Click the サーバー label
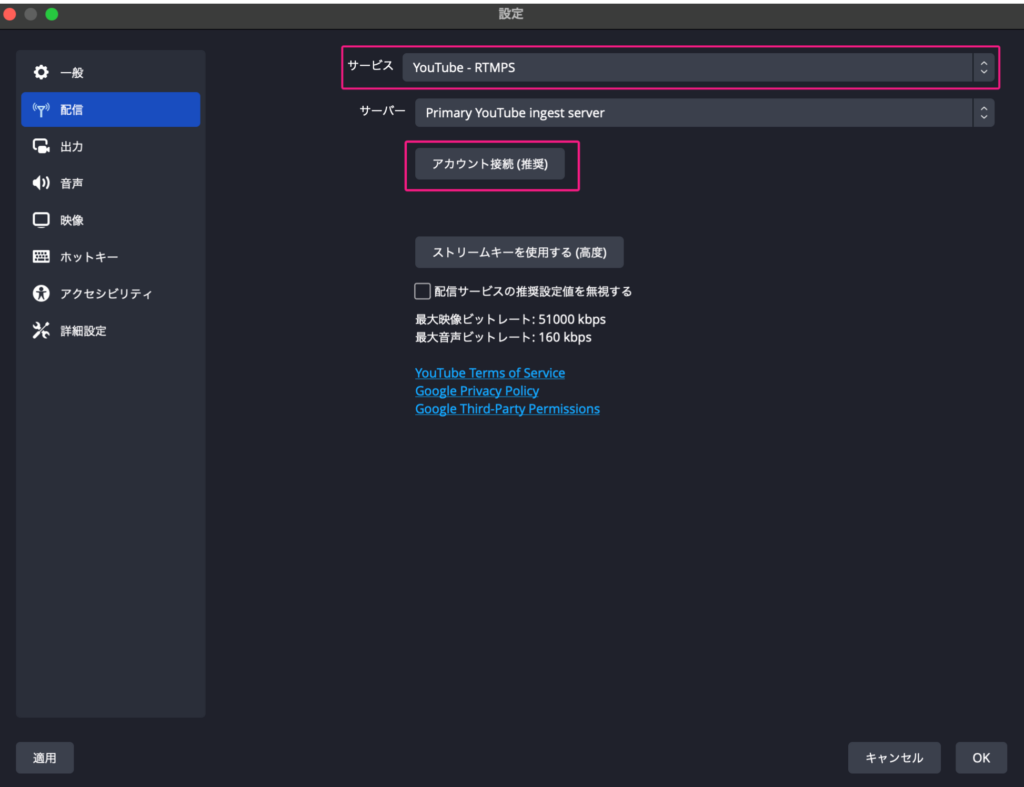This screenshot has width=1024, height=787. click(x=382, y=111)
